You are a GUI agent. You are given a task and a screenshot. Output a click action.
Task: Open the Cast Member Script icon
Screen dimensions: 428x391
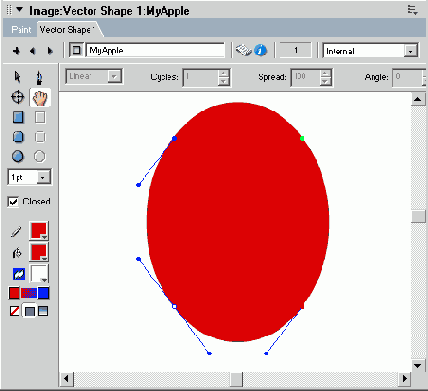244,50
